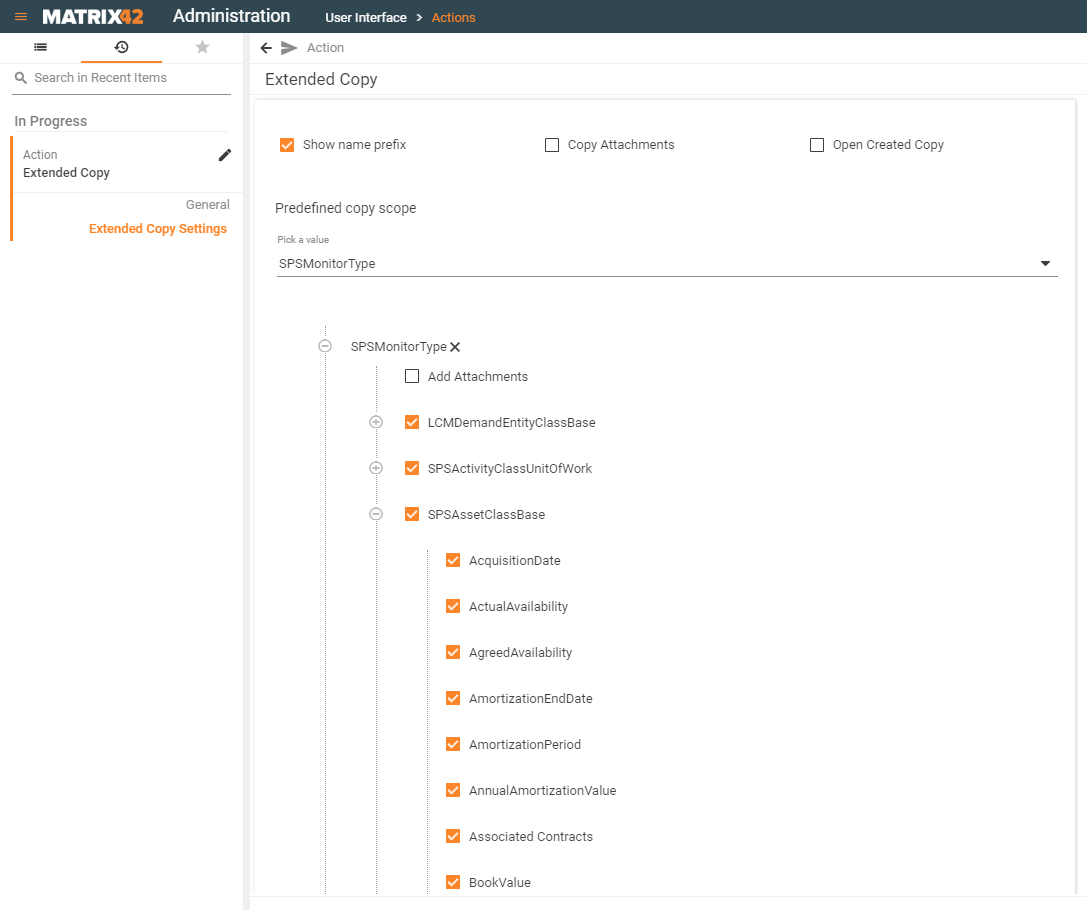Collapse the SPSMonitorType root node

coord(324,346)
